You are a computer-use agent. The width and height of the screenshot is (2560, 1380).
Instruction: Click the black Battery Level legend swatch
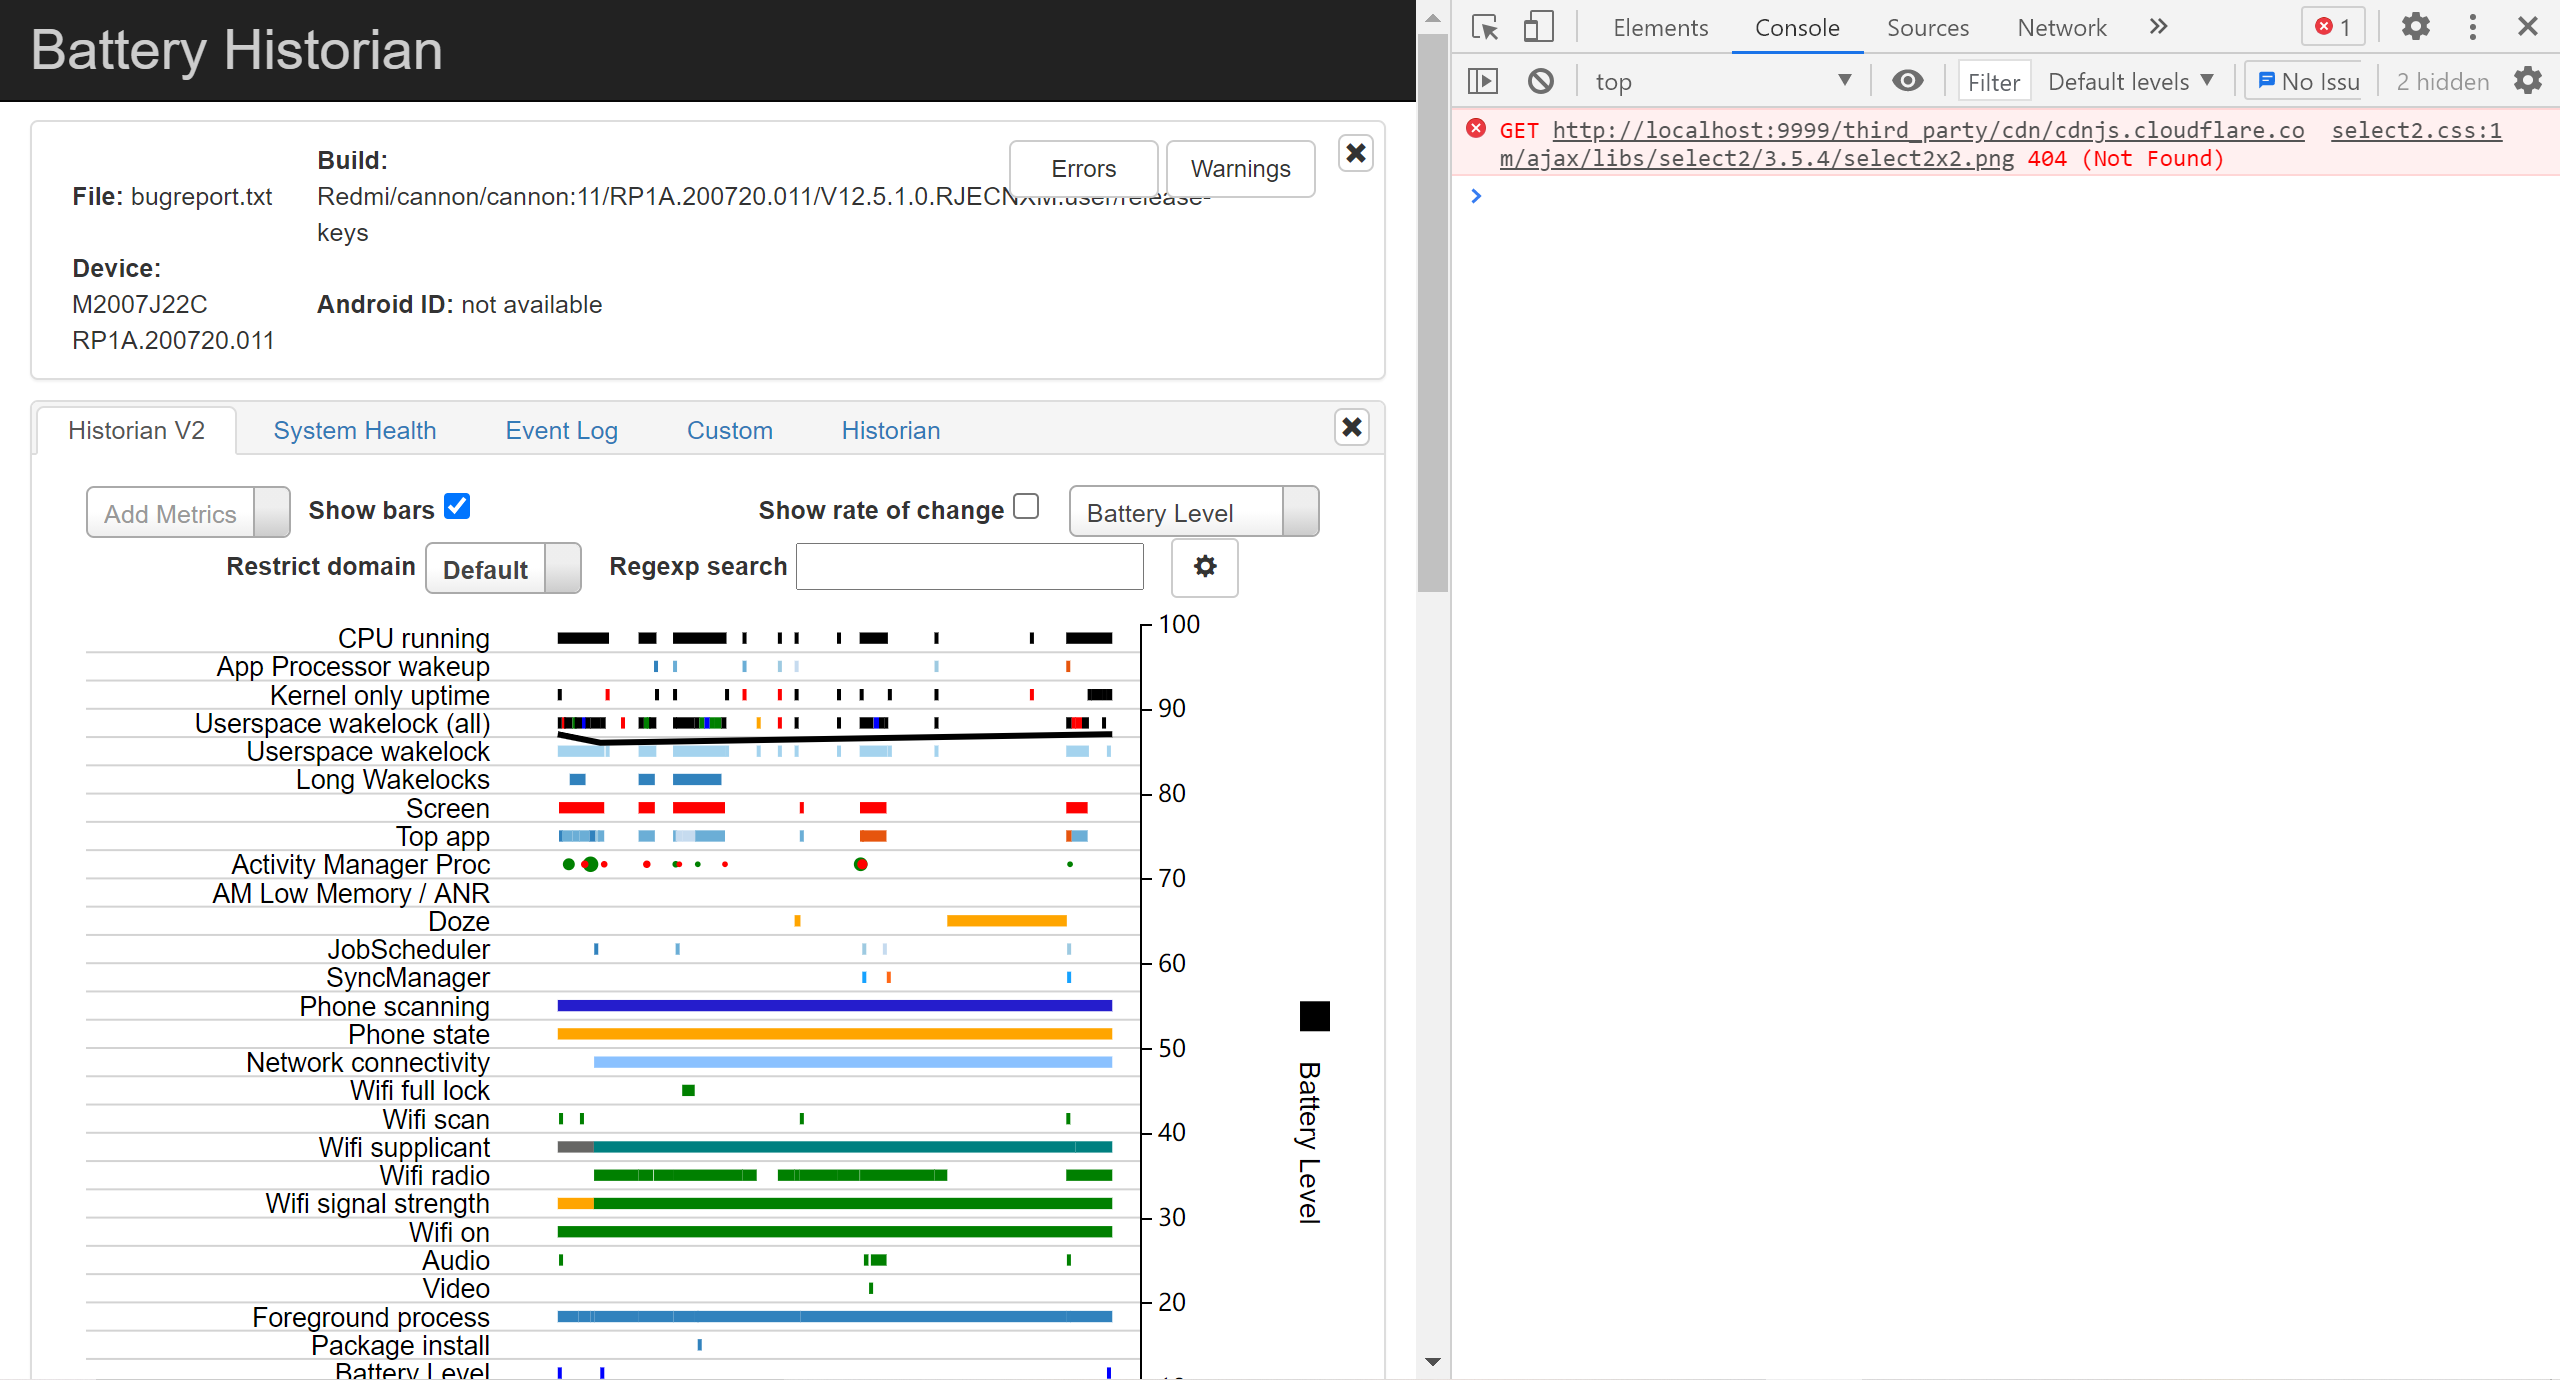[1314, 1016]
